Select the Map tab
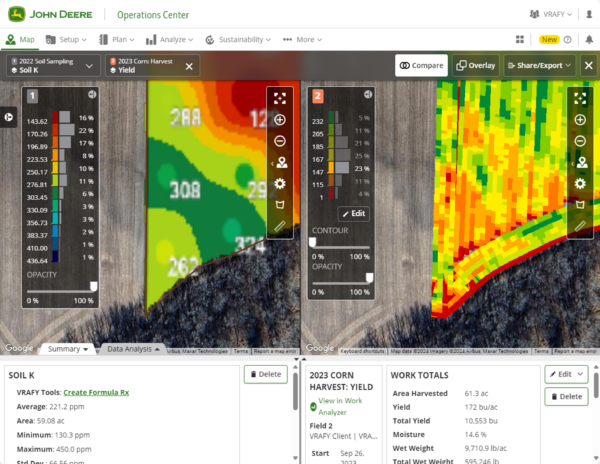Screen dimensions: 600x464 coord(20,39)
